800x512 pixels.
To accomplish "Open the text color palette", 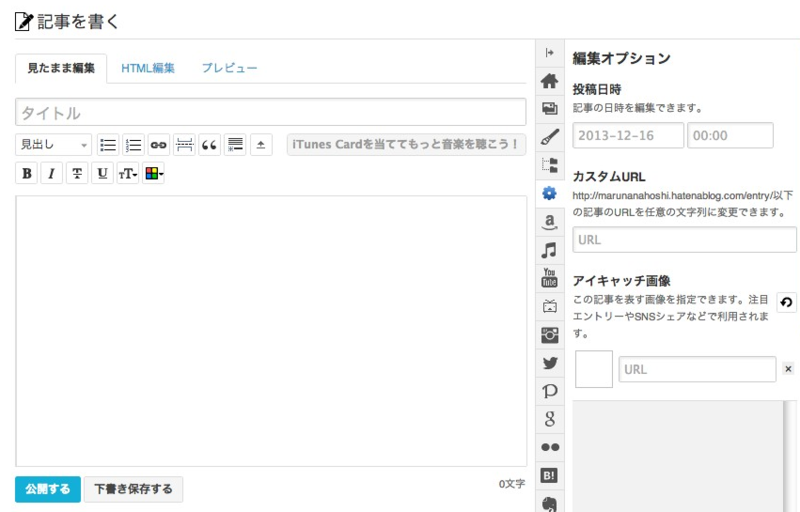I will pos(154,173).
